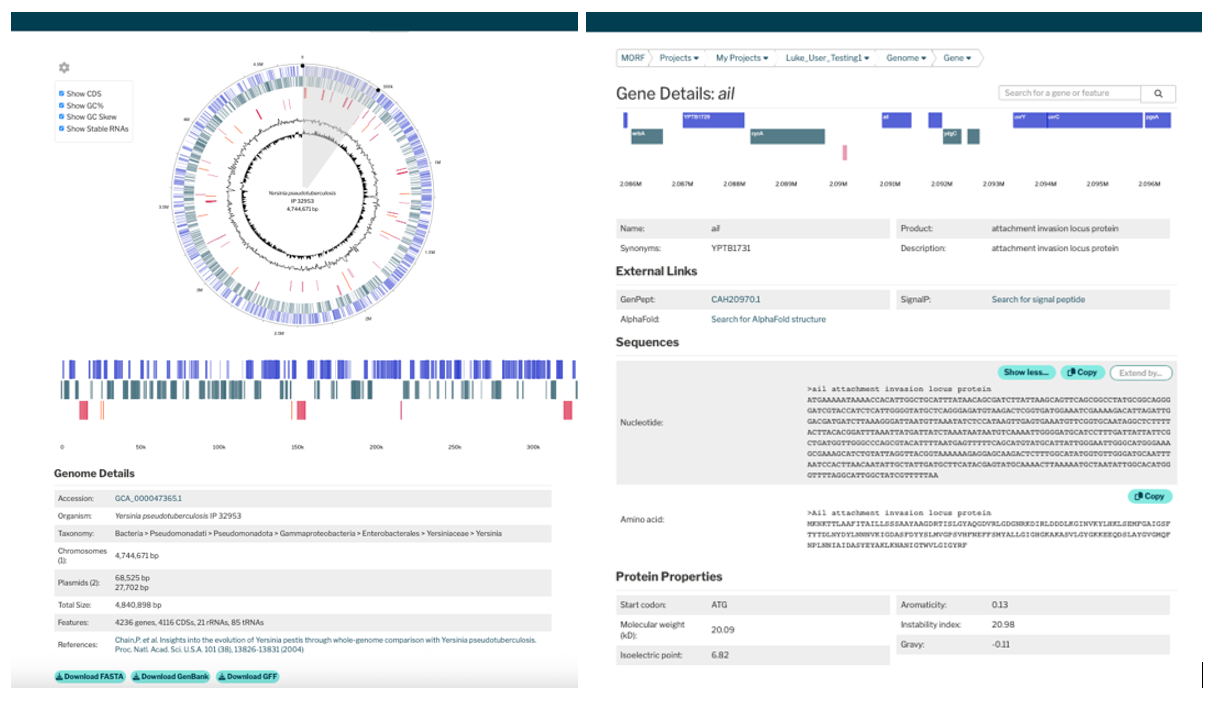Copy the amino acid sequence

click(x=1149, y=496)
